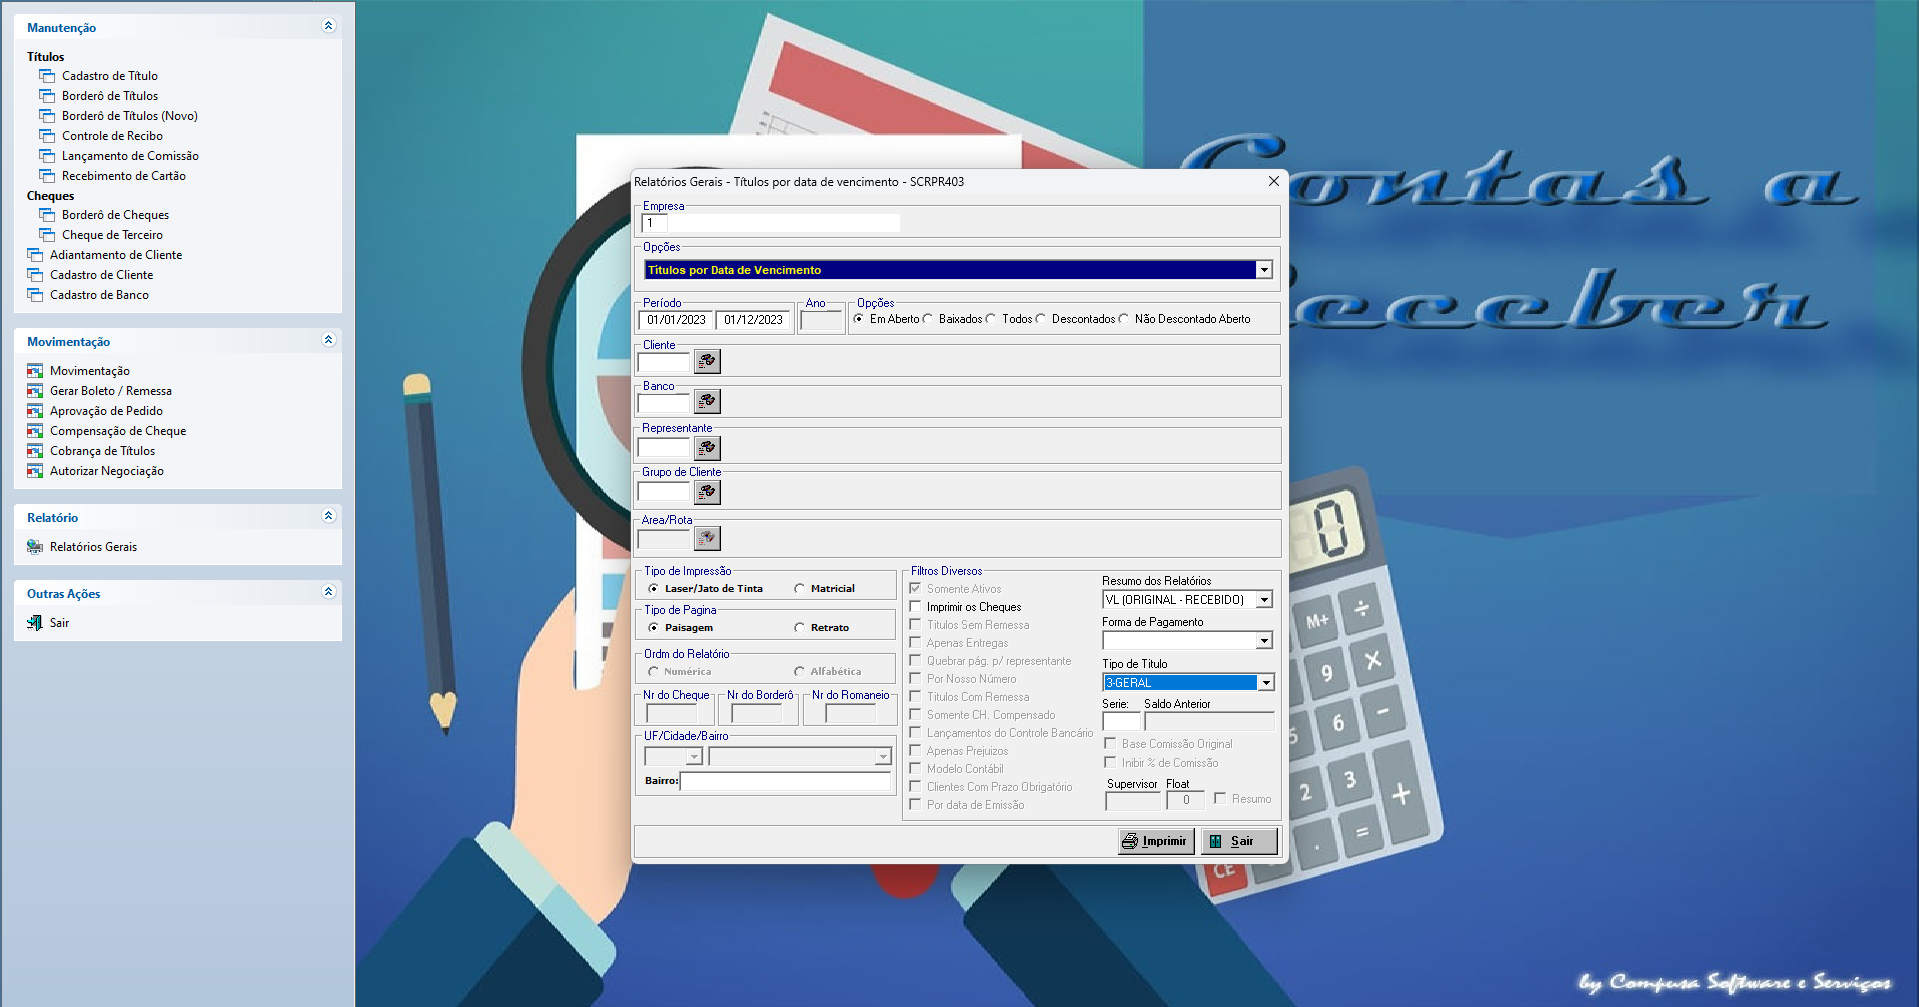The image size is (1919, 1007).
Task: Open the Forma de Pagamento dropdown
Action: coord(1264,641)
